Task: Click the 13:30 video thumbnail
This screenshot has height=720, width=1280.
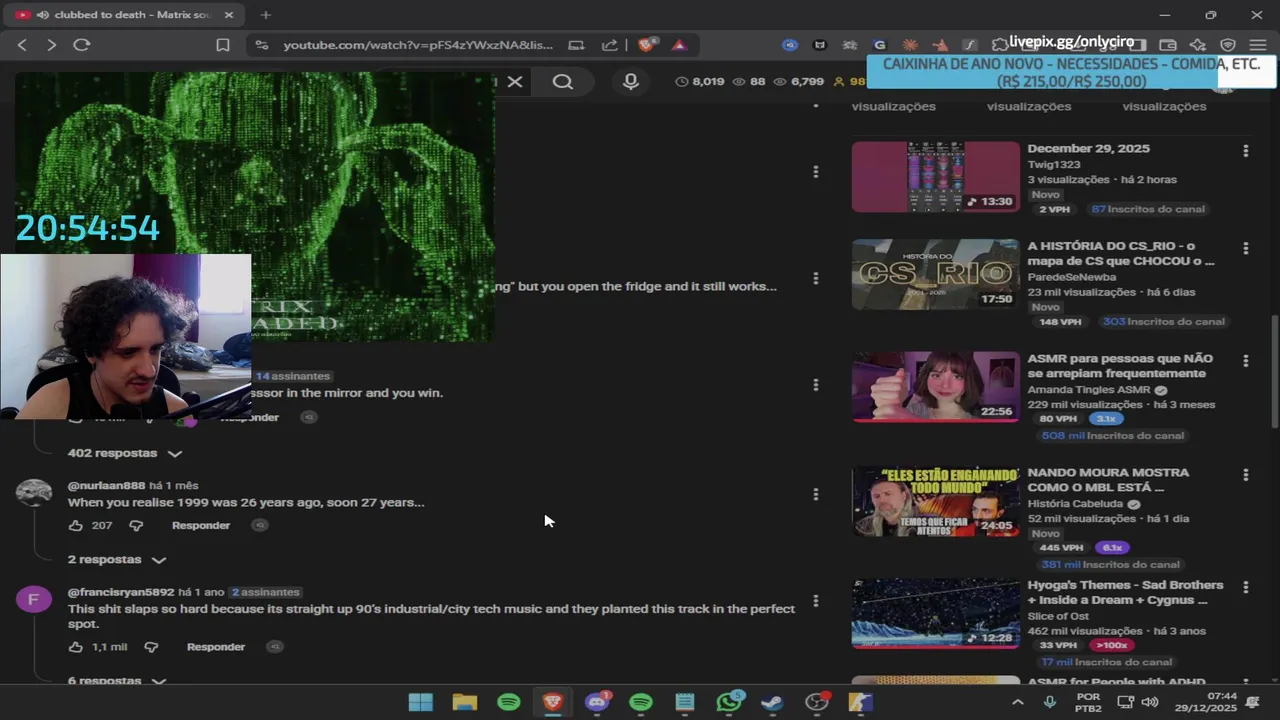Action: tap(936, 176)
